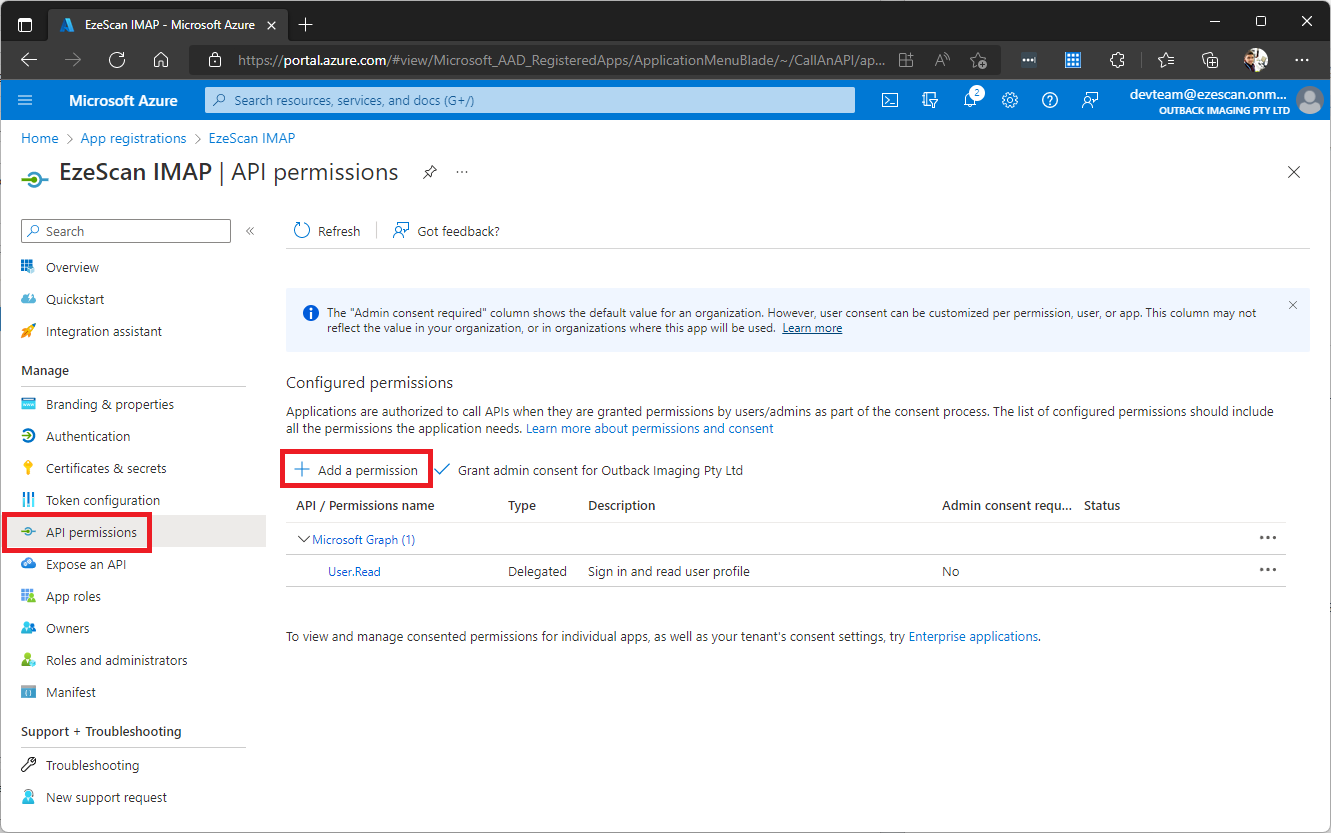Viewport: 1331px width, 833px height.
Task: Collapse the Microsoft Graph permissions group
Action: pyautogui.click(x=304, y=539)
